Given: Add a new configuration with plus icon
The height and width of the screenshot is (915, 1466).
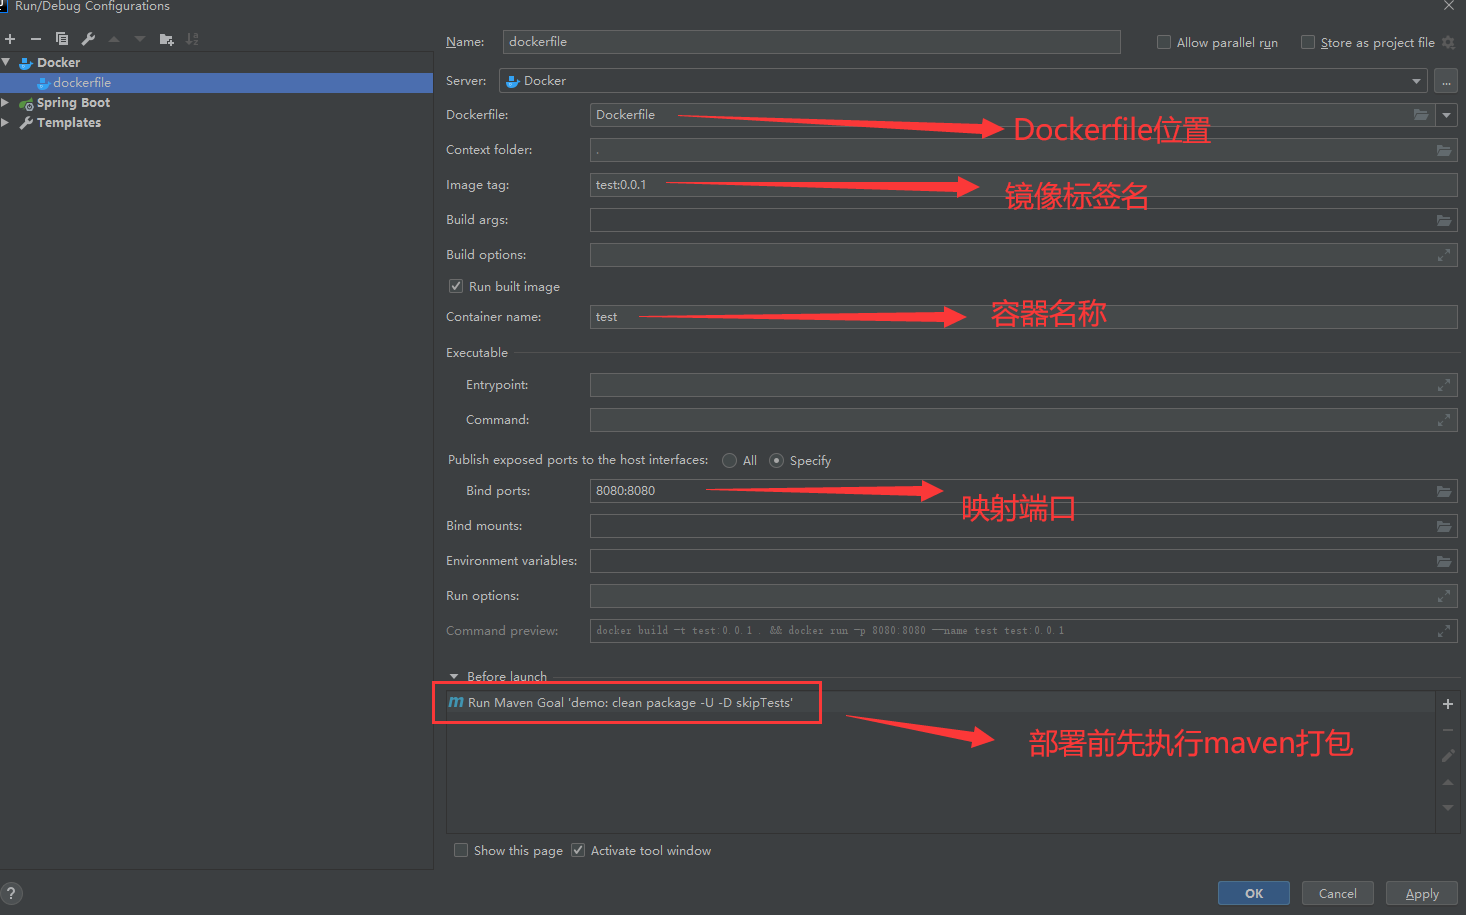Looking at the screenshot, I should [10, 39].
